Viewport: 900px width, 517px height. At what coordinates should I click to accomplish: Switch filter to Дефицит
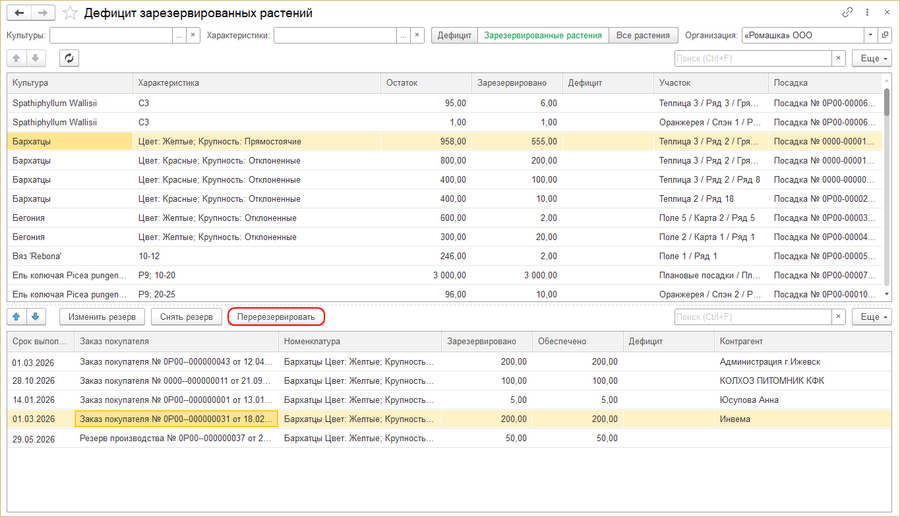pyautogui.click(x=454, y=35)
